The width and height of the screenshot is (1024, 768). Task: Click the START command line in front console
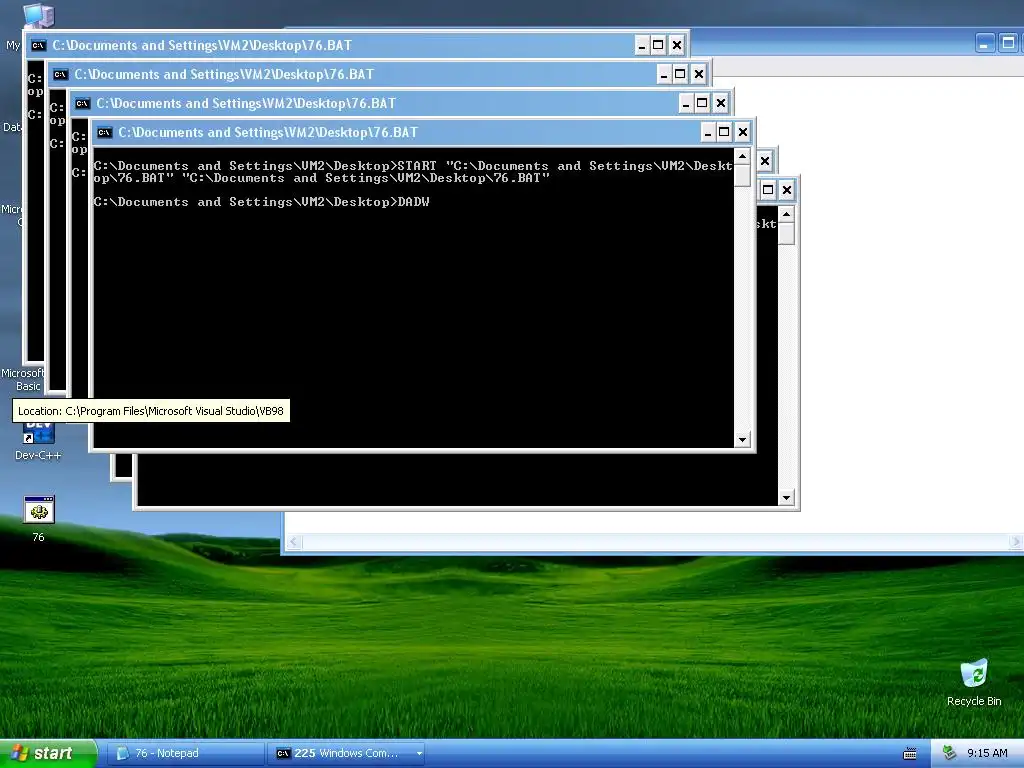coord(413,172)
